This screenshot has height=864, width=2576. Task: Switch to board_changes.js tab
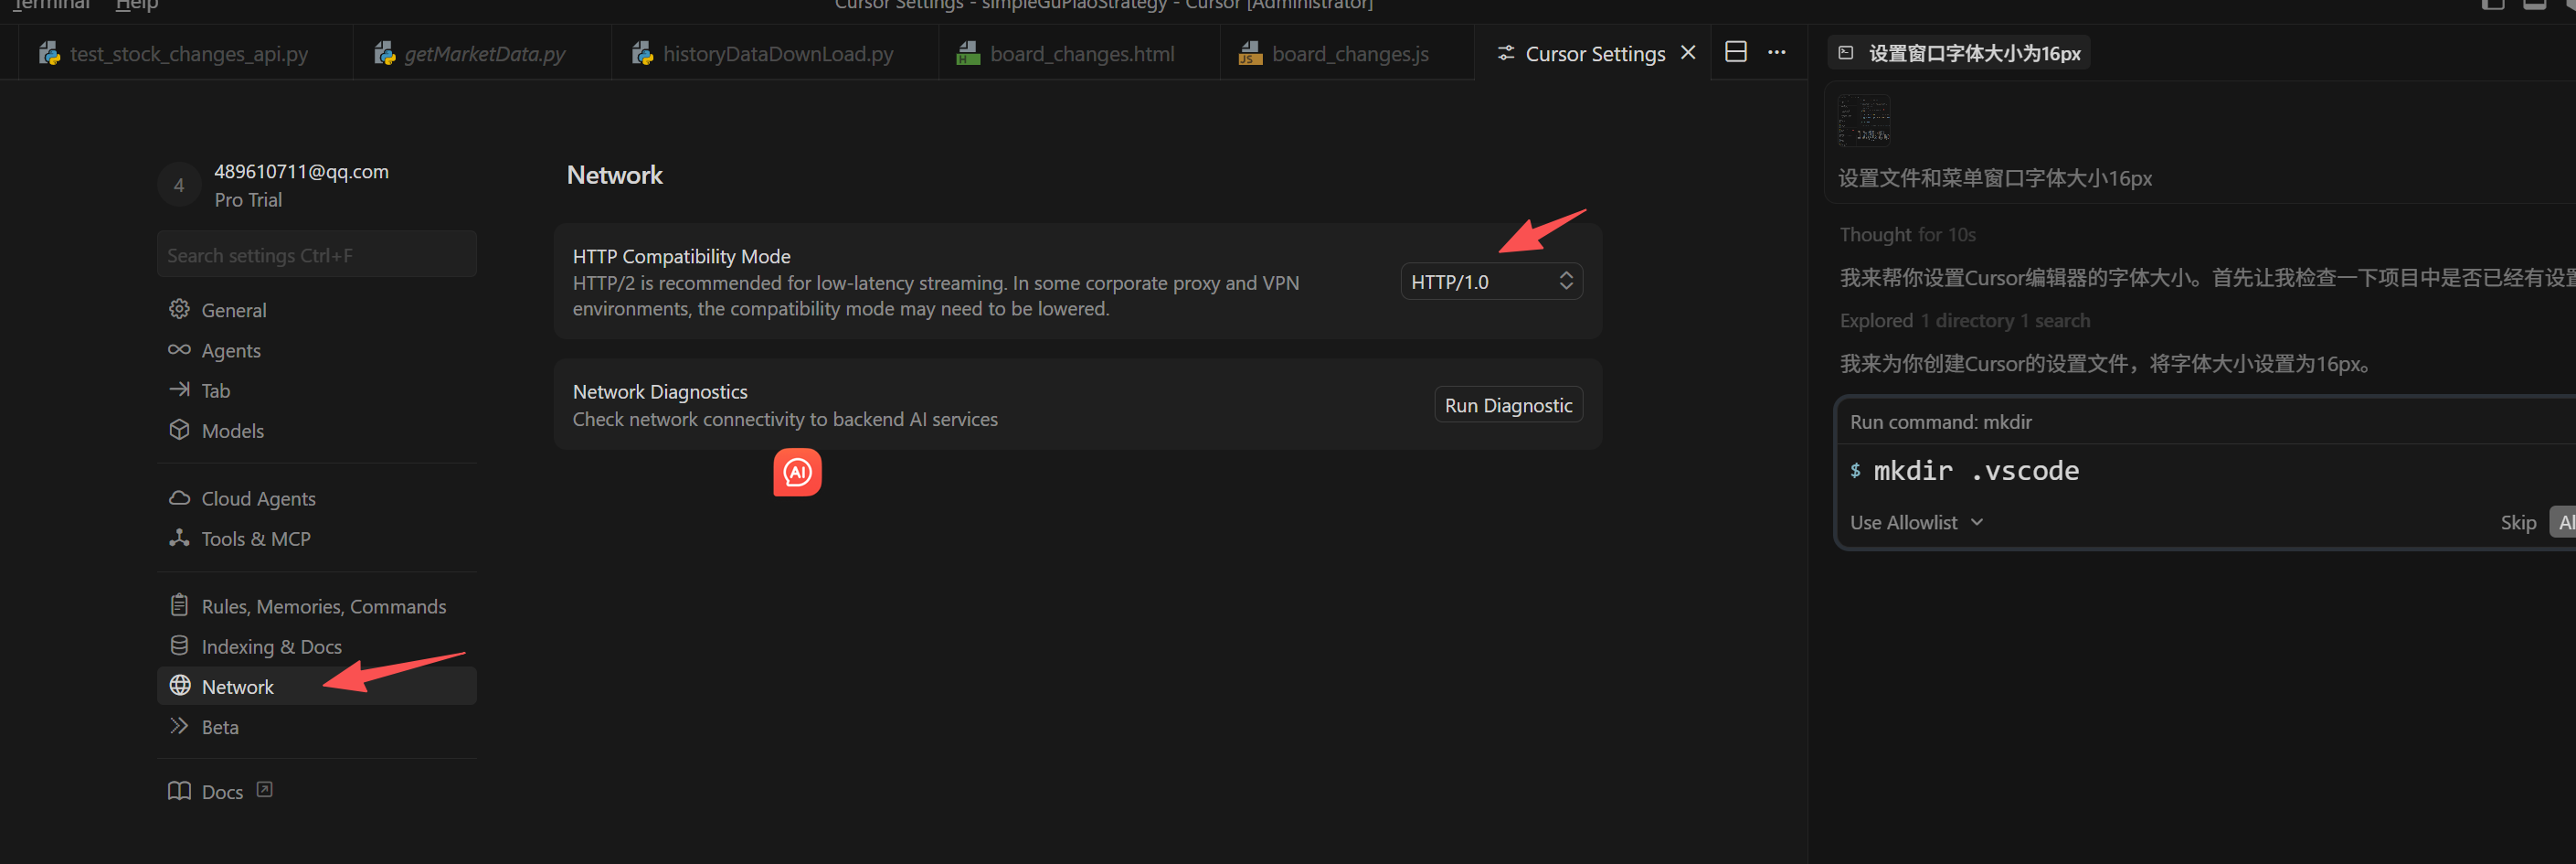click(x=1348, y=53)
